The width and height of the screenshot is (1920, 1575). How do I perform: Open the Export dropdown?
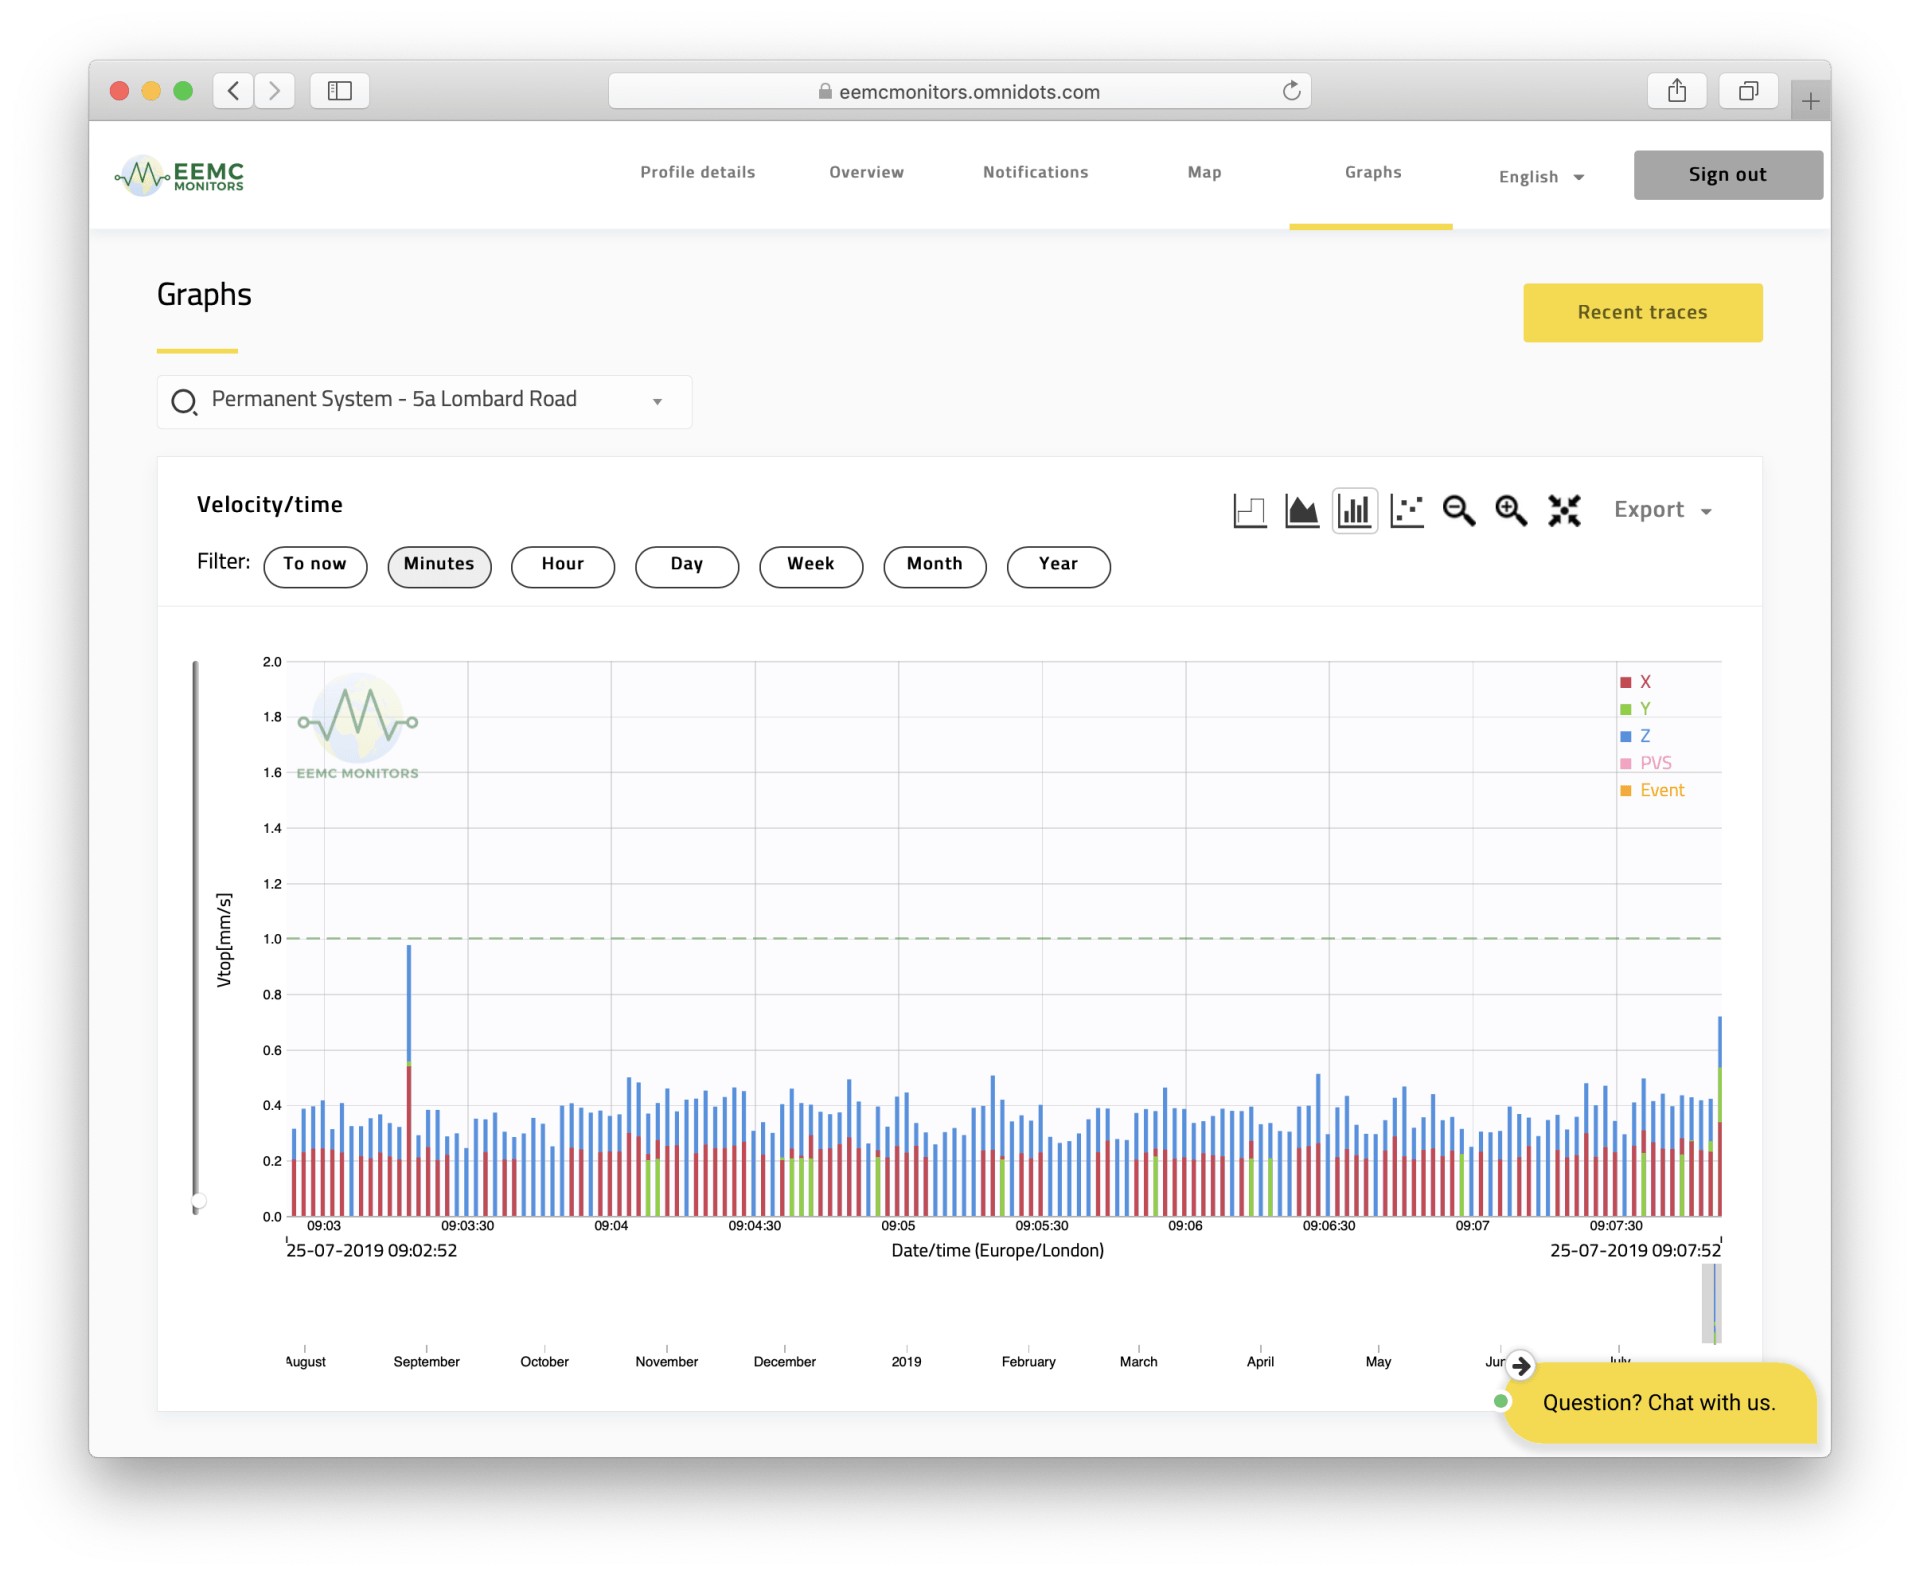point(1664,510)
